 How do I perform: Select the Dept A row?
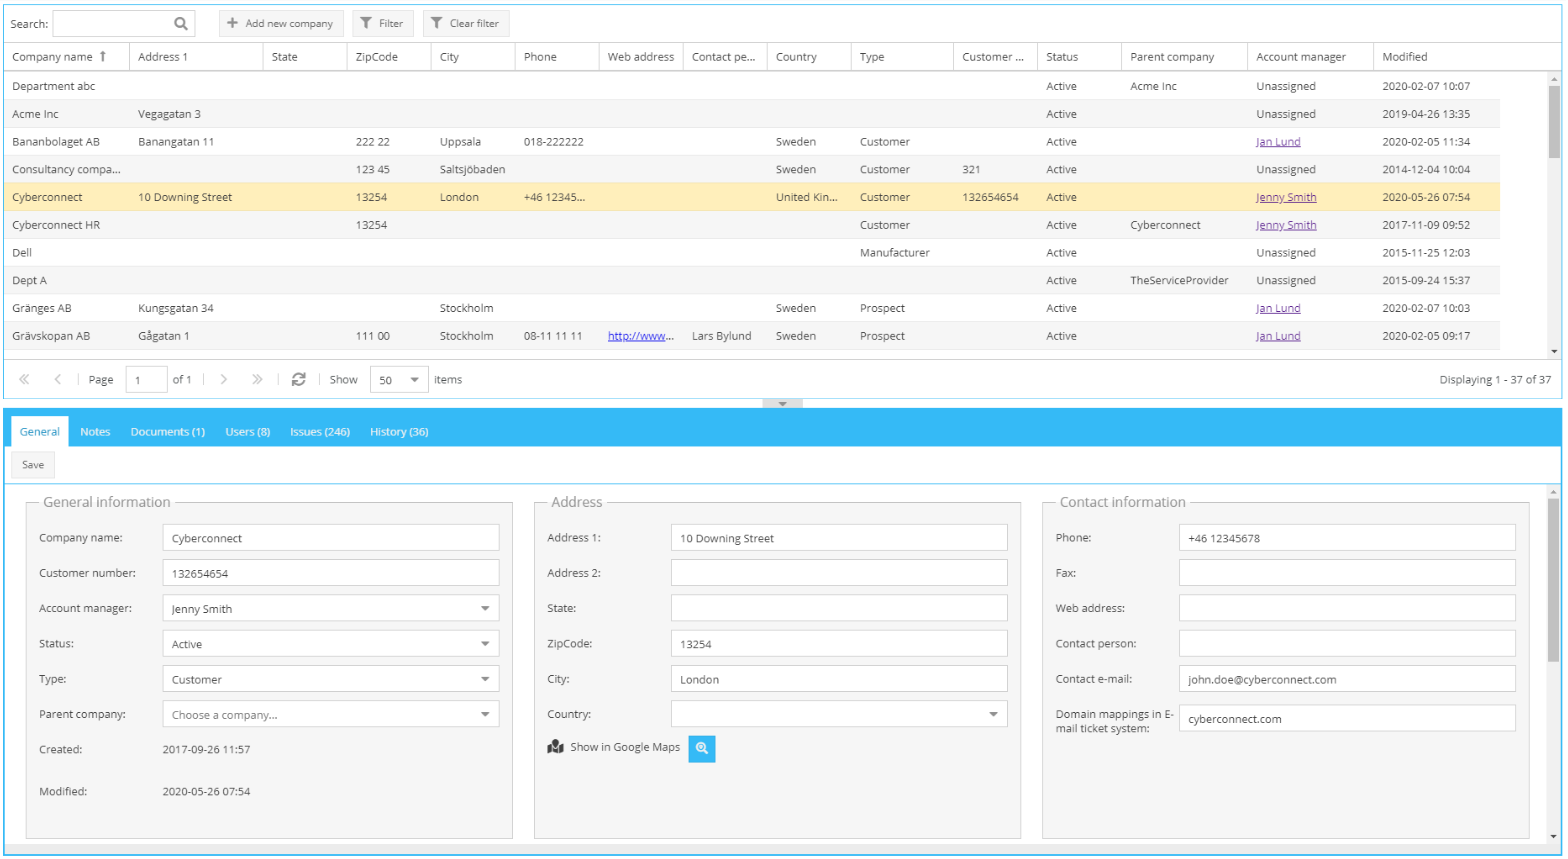pos(751,281)
